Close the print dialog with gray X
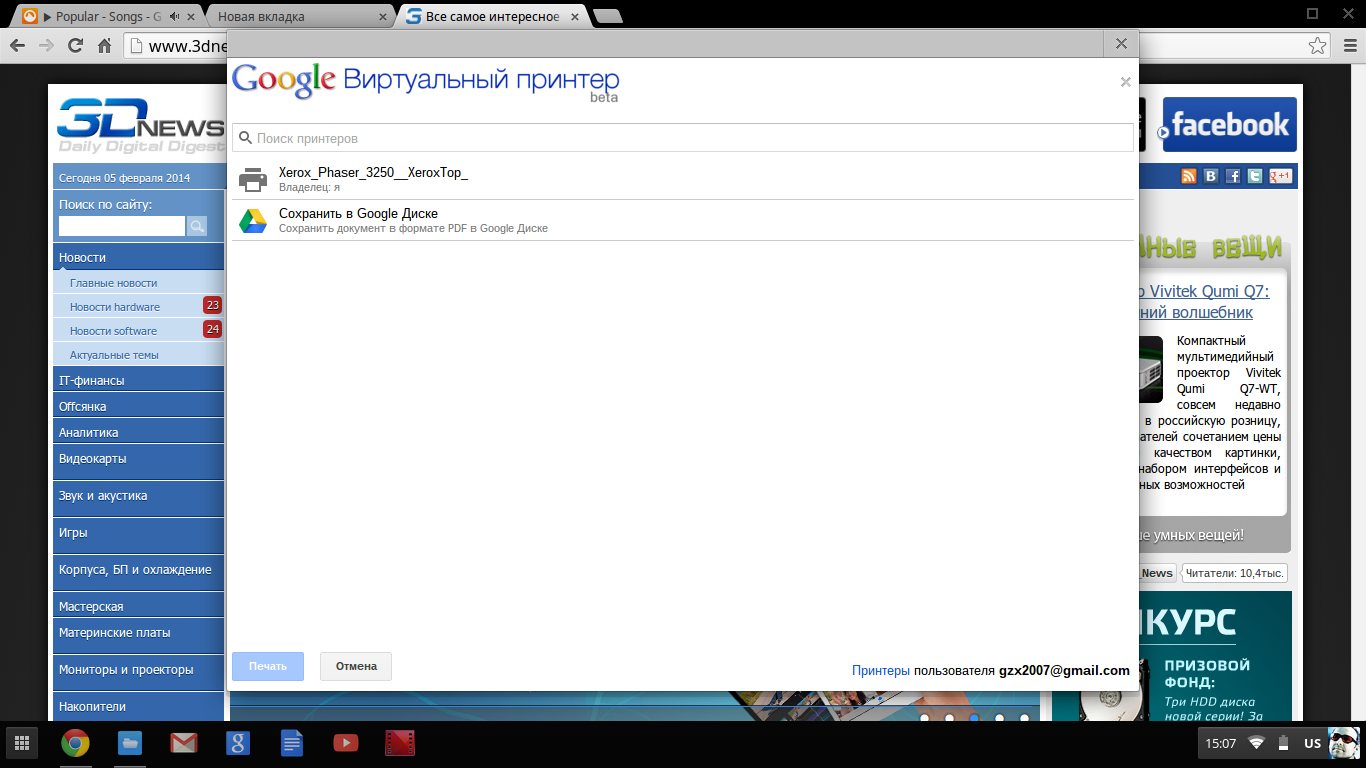The image size is (1366, 768). 1125,82
